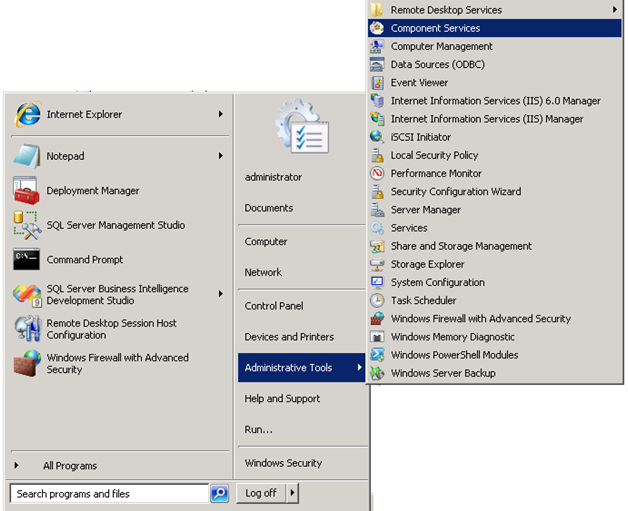
Task: Click the Windows Firewall brick wall icon in left pane
Action: pos(27,363)
